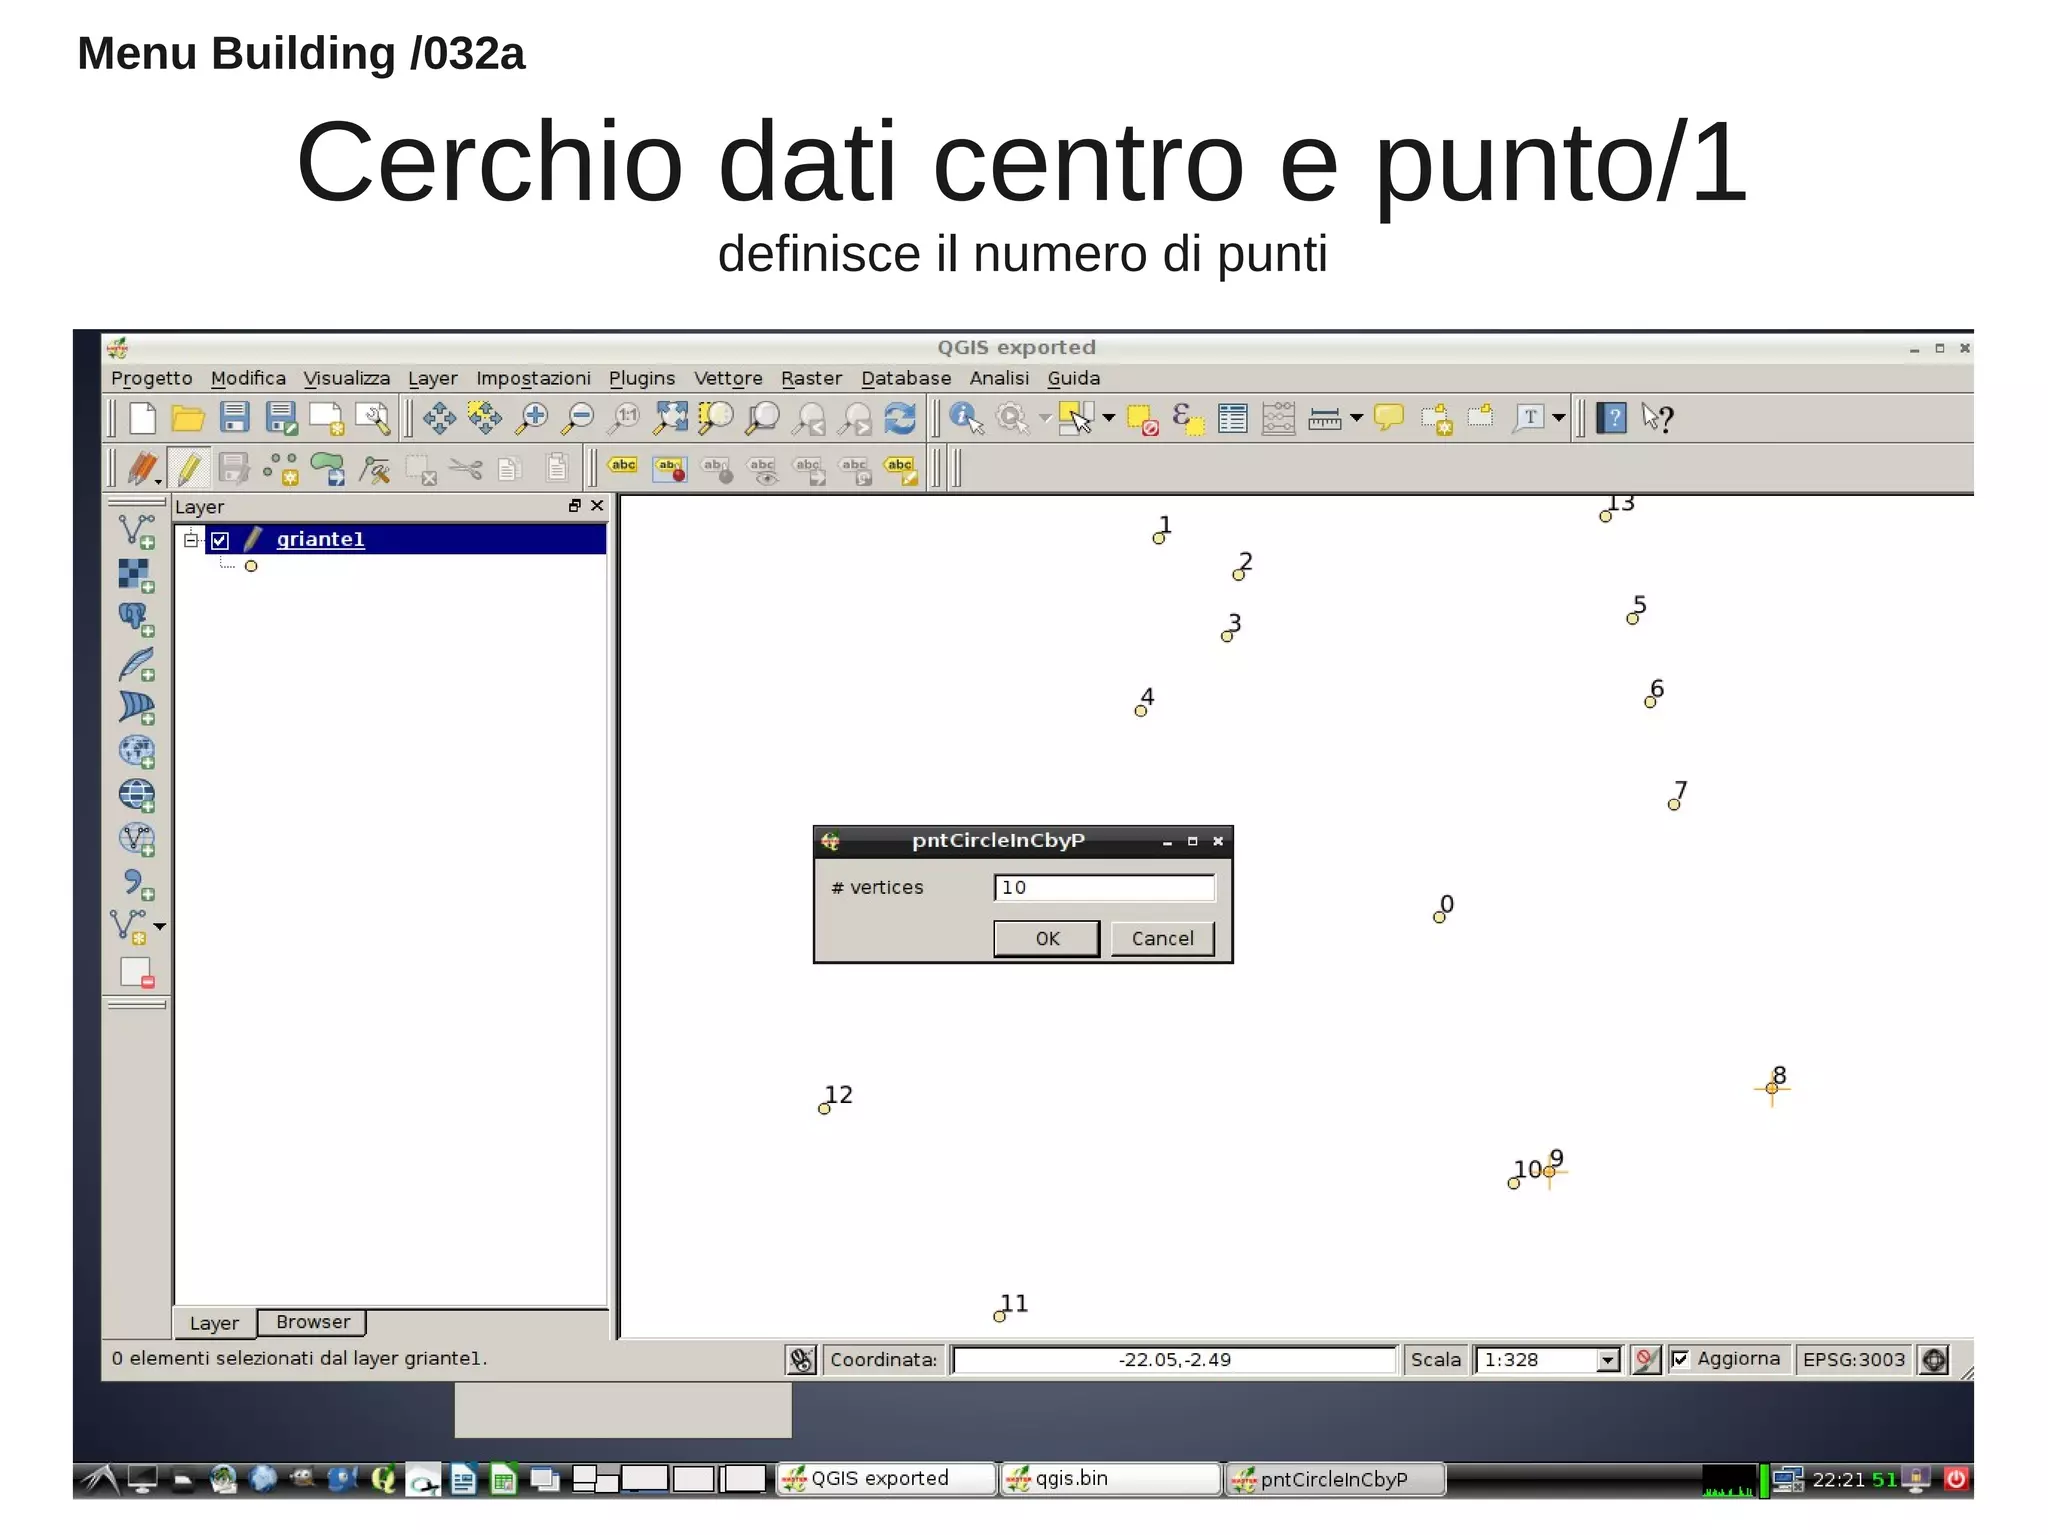Open the Help contents icon

[1611, 418]
